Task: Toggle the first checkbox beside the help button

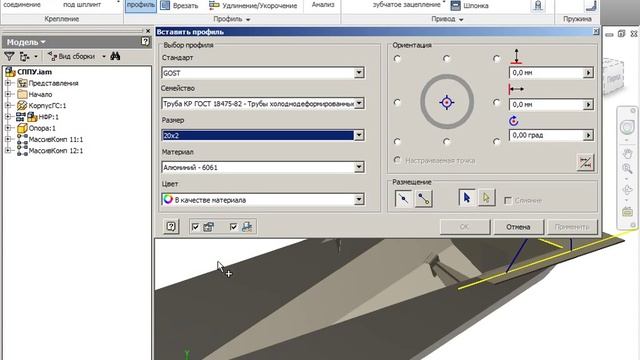Action: (196, 227)
